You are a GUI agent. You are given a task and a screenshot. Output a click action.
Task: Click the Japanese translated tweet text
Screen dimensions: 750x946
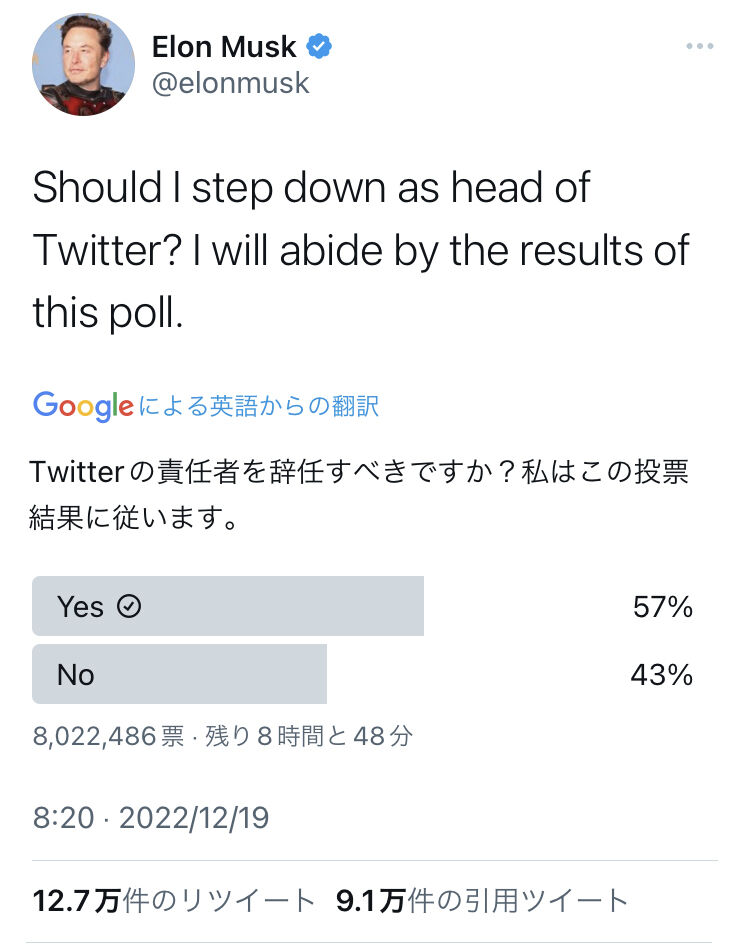click(360, 495)
